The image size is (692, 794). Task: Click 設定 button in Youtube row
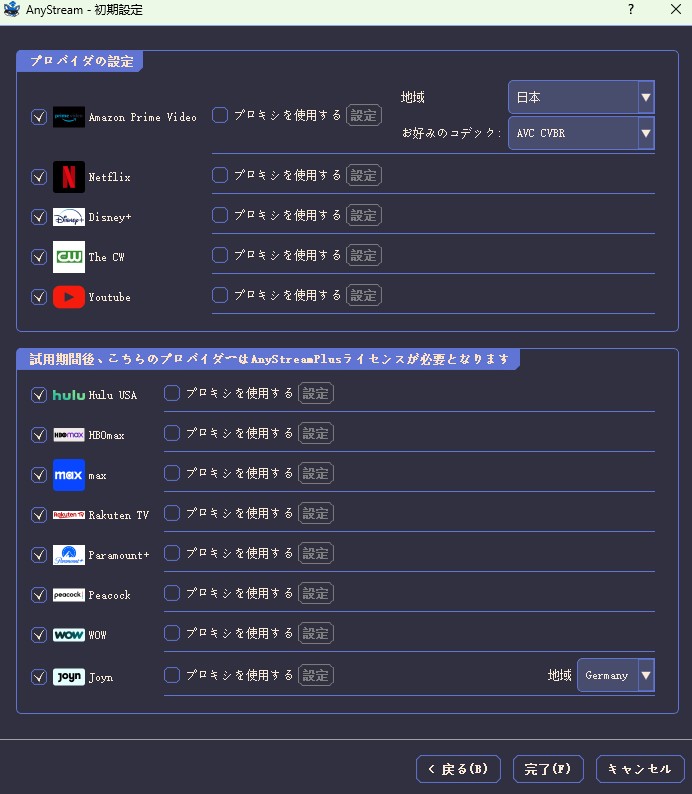click(x=363, y=295)
